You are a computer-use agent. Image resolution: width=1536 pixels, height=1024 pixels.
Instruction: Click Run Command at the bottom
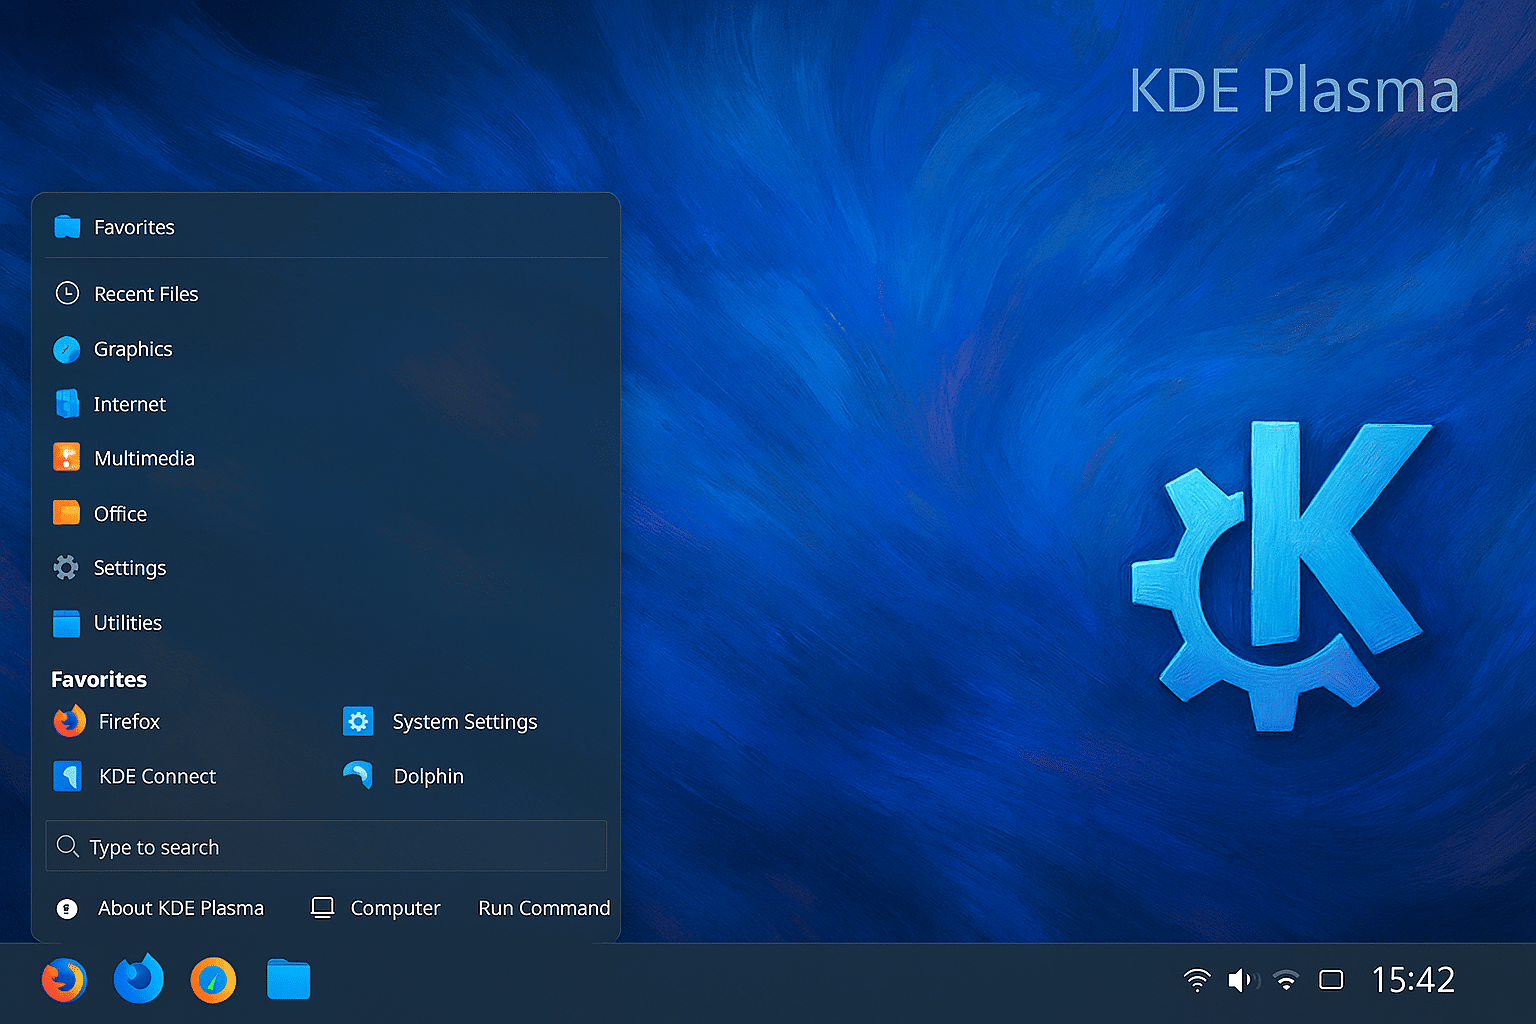[544, 908]
